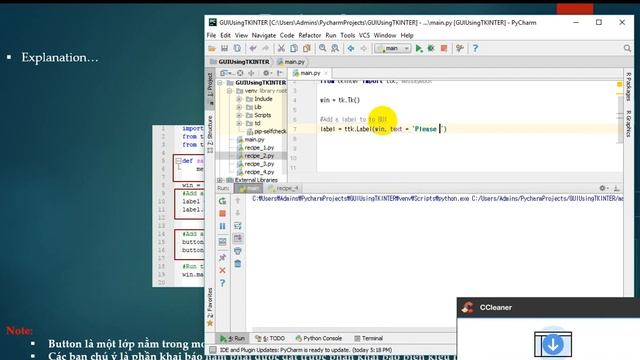Click the Undo arrow icon
The height and width of the screenshot is (360, 640).
[253, 49]
